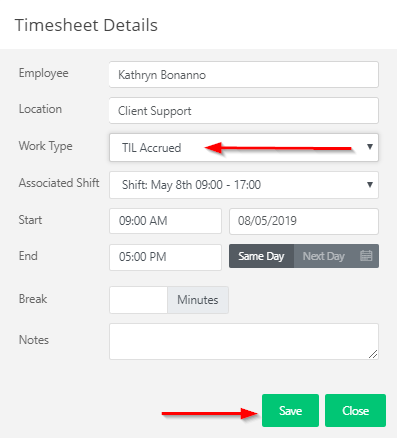
Task: Click the Work Type dropdown arrow
Action: tap(370, 147)
